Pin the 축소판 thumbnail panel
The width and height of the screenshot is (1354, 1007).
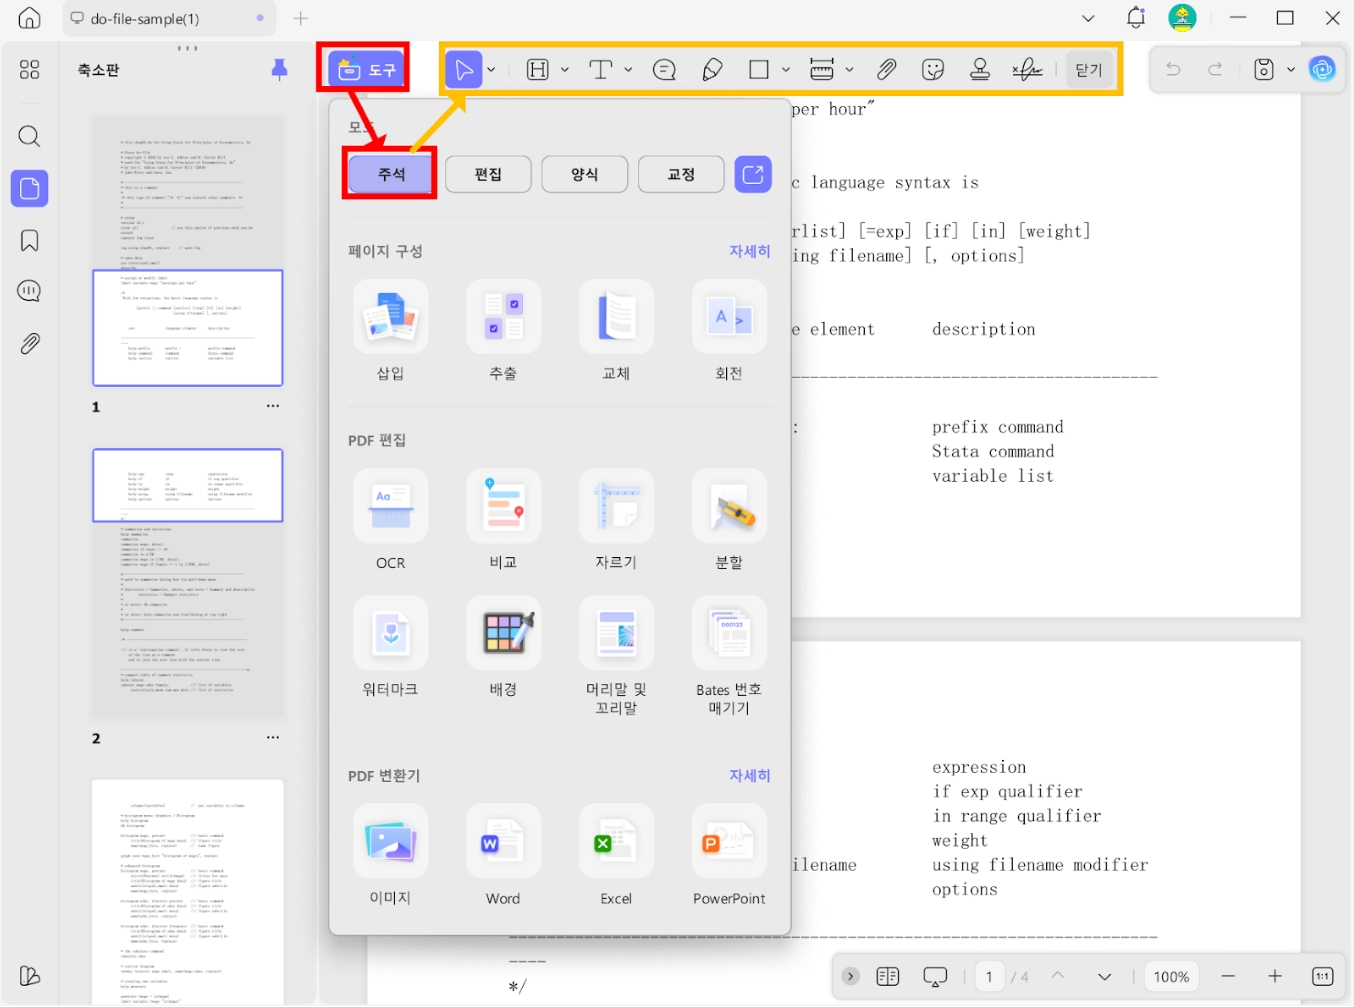pos(279,69)
